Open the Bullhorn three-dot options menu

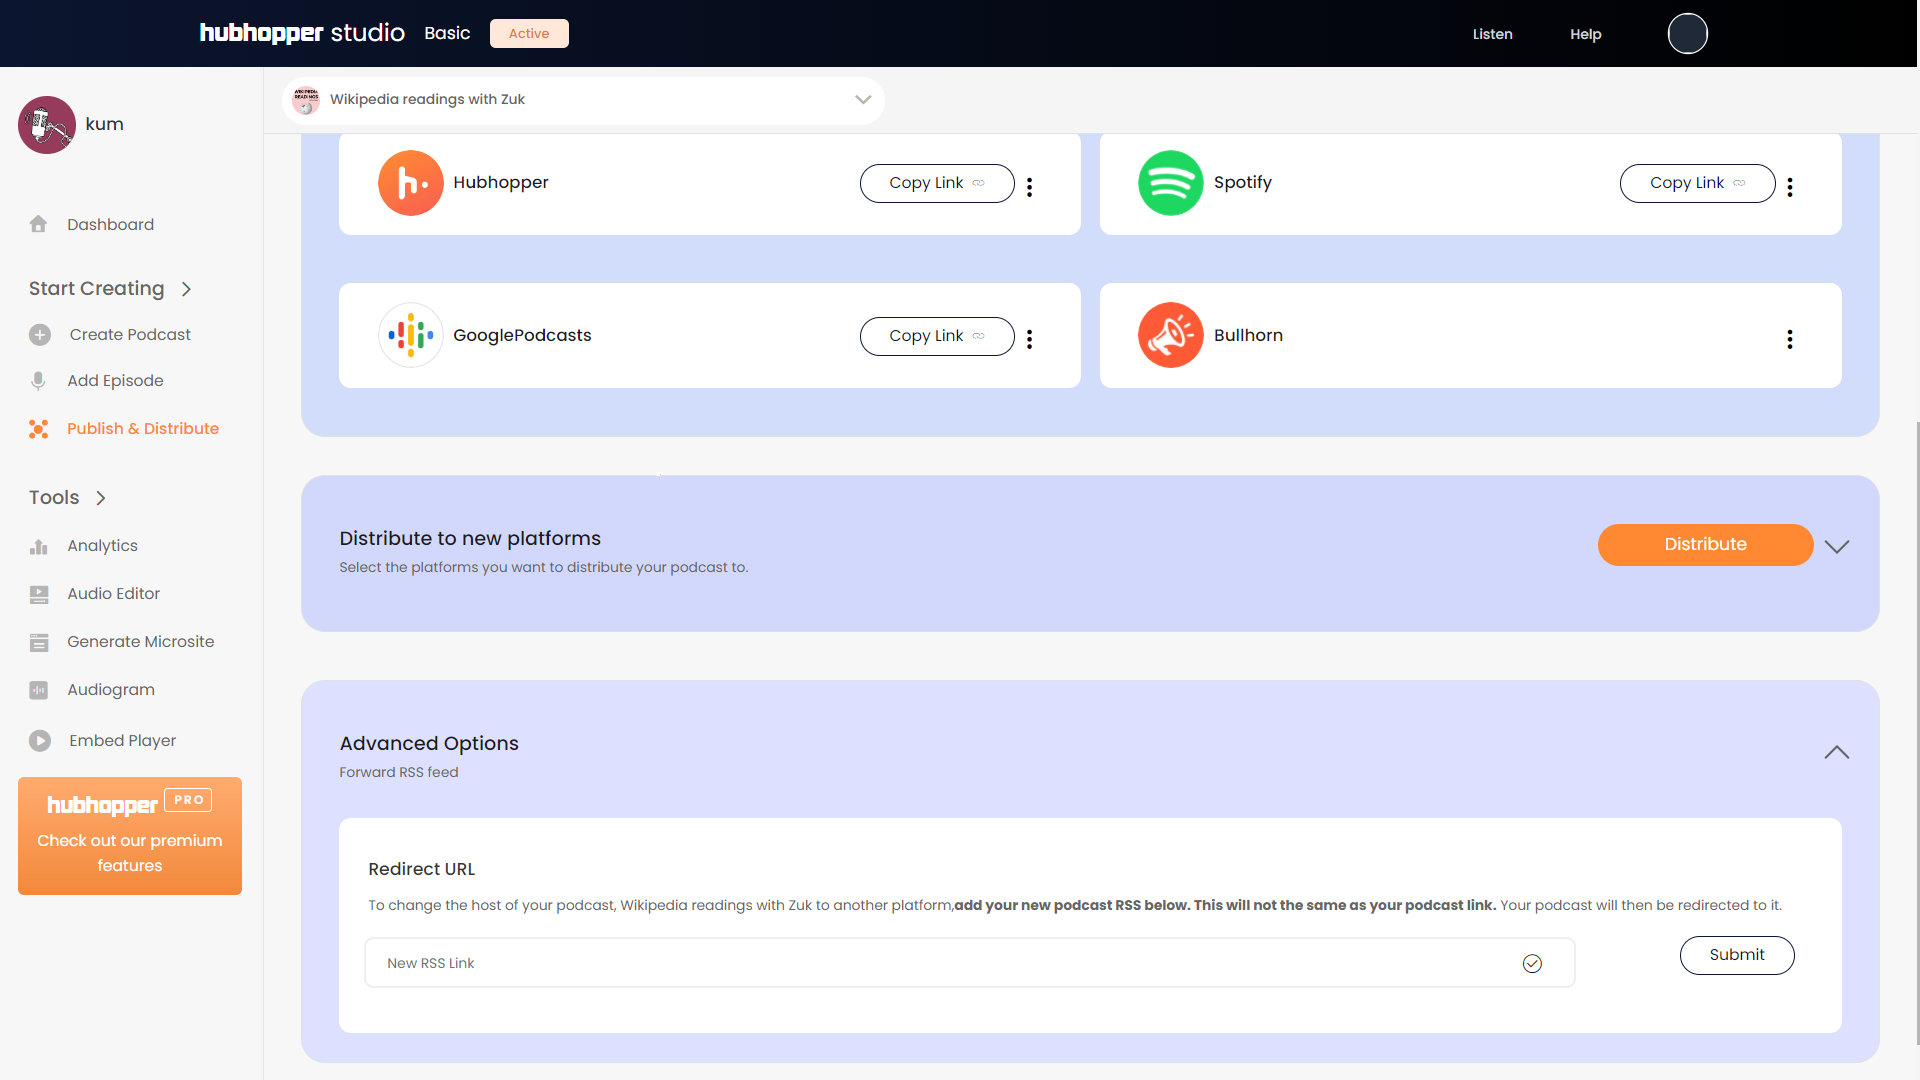pos(1789,339)
